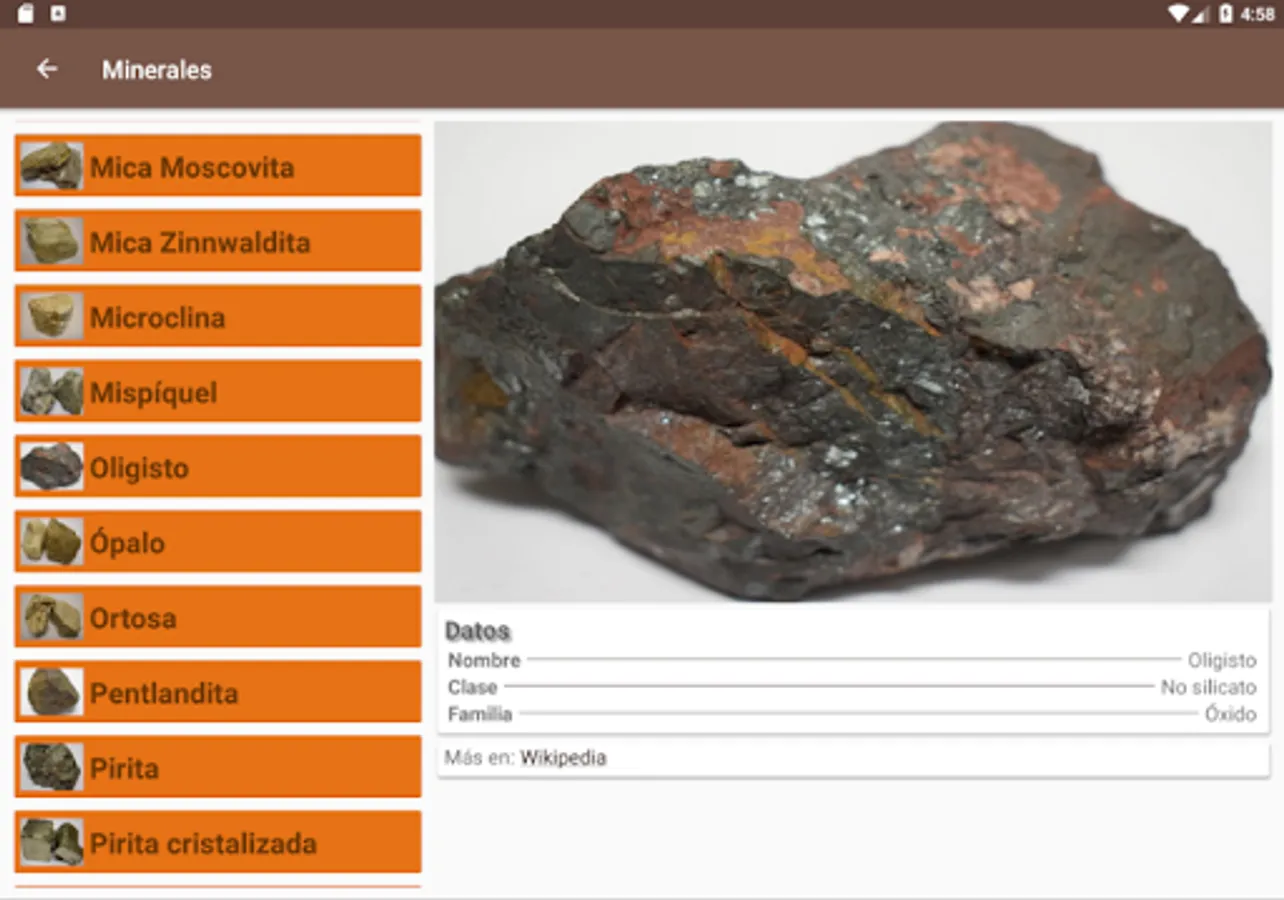This screenshot has width=1284, height=900.
Task: Click the Nombre value Oligisto
Action: pos(1222,660)
